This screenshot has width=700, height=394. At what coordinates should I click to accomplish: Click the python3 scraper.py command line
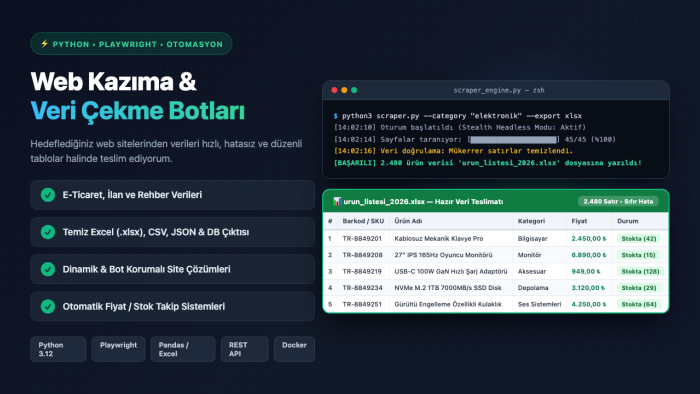[x=458, y=116]
